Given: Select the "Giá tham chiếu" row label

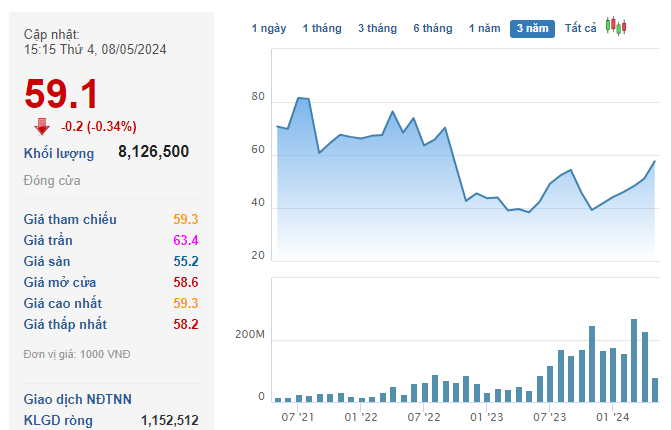Looking at the screenshot, I should click(70, 219).
